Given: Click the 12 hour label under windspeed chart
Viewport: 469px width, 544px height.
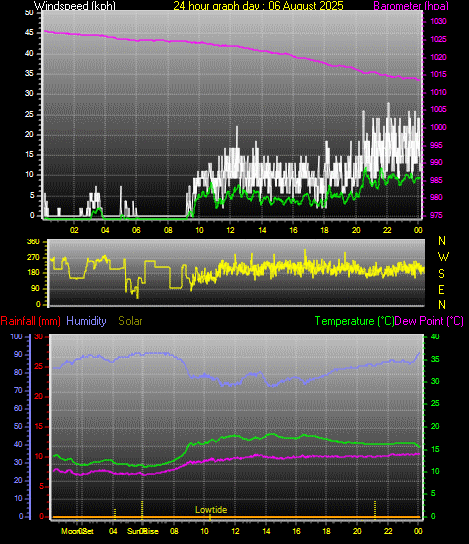Looking at the screenshot, I should coord(231,230).
